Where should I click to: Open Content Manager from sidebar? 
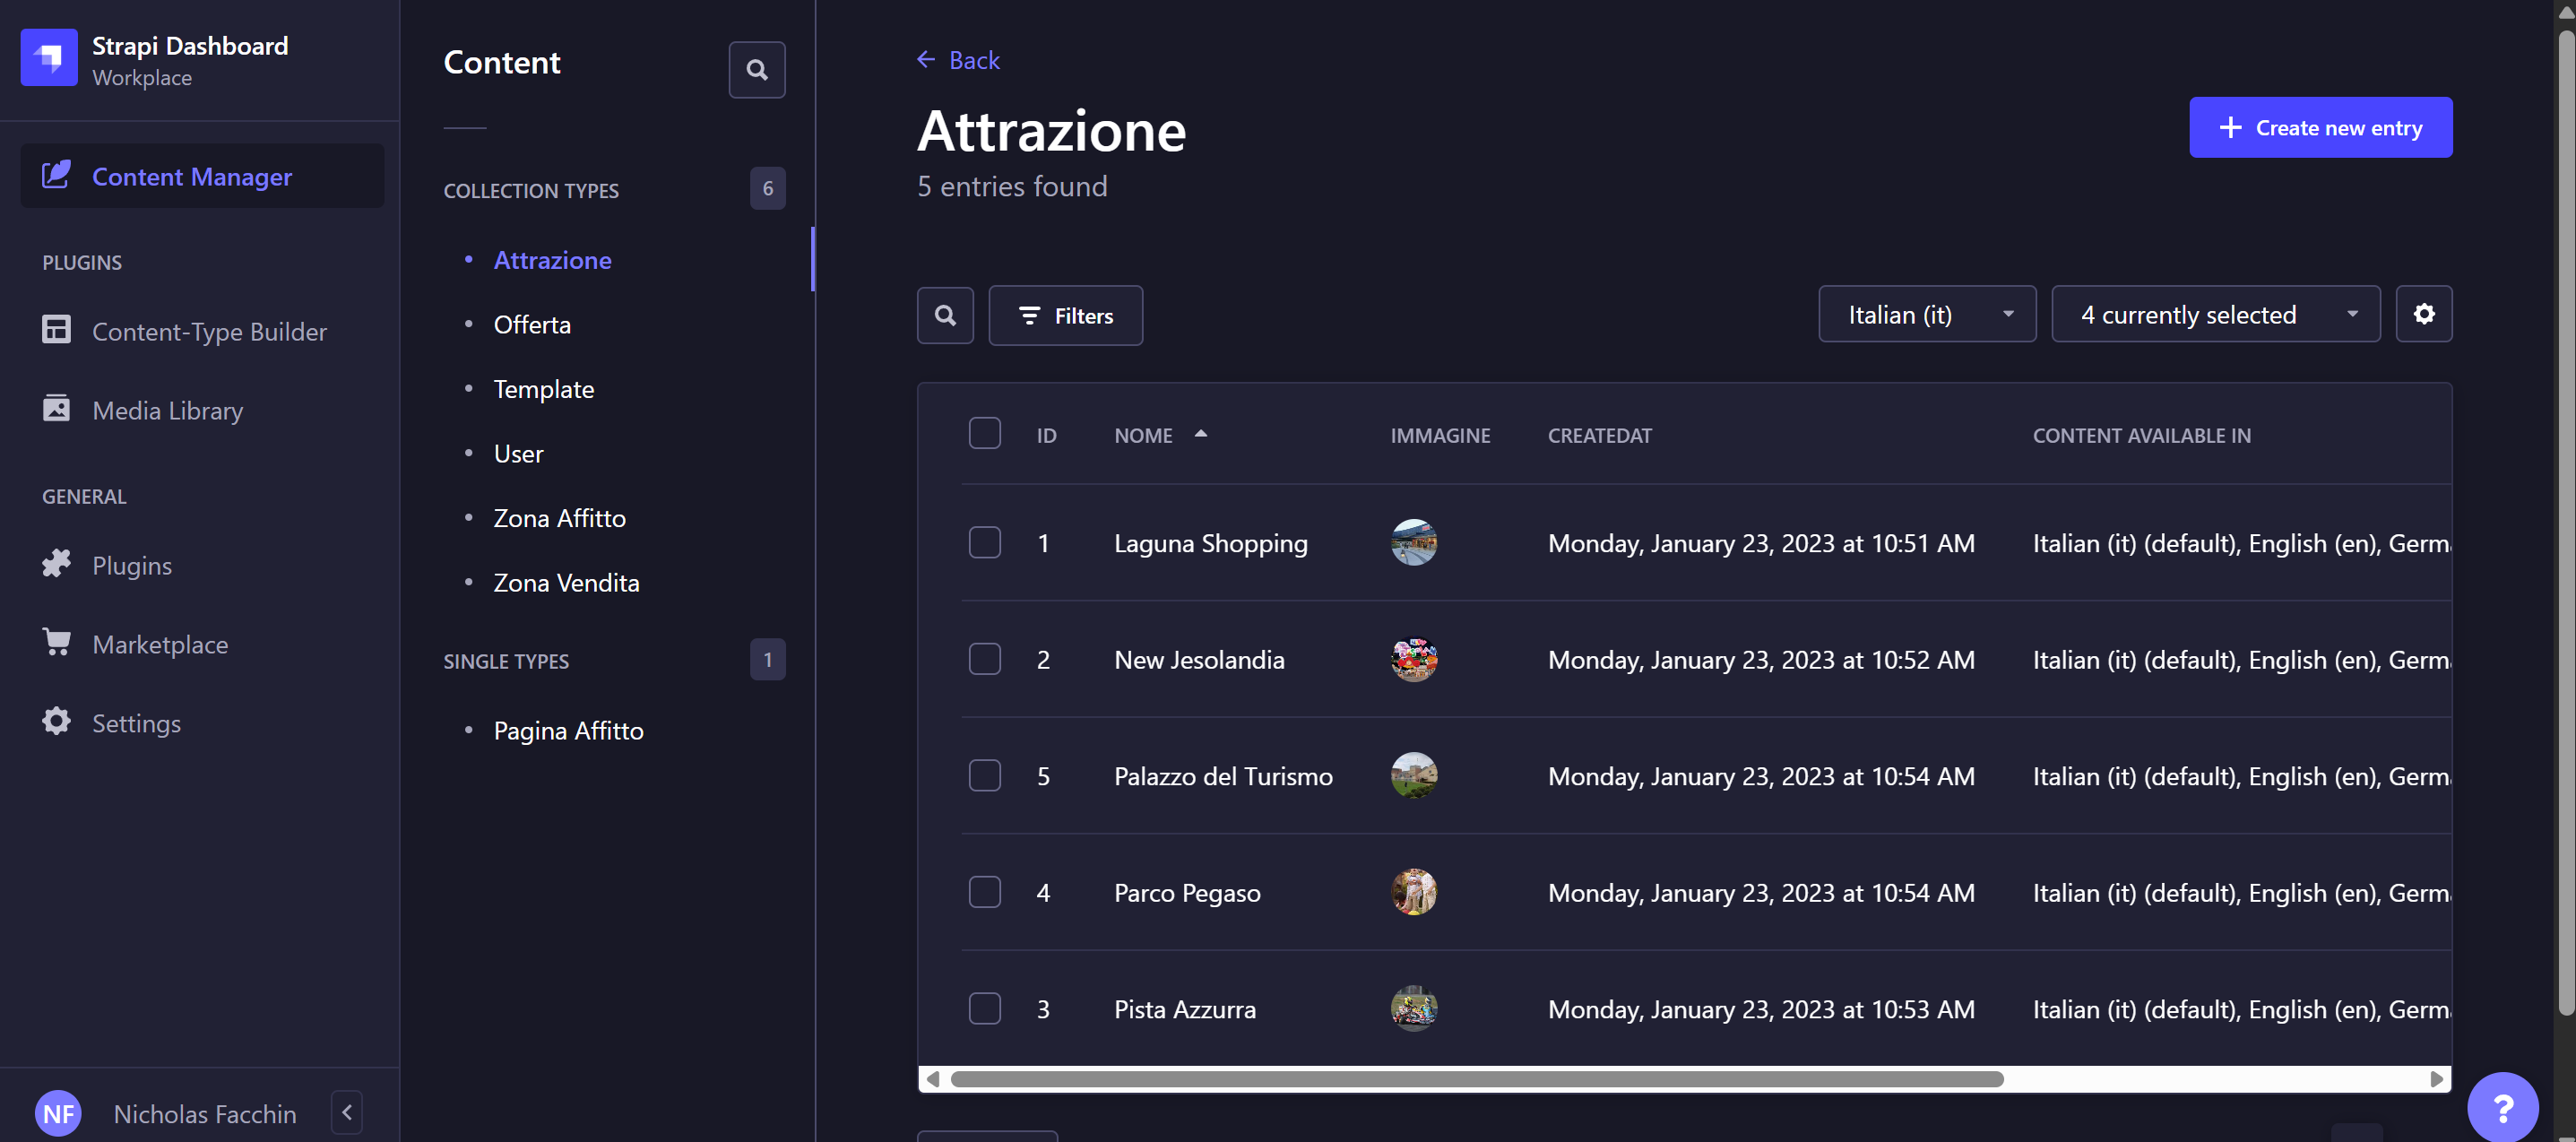(202, 176)
